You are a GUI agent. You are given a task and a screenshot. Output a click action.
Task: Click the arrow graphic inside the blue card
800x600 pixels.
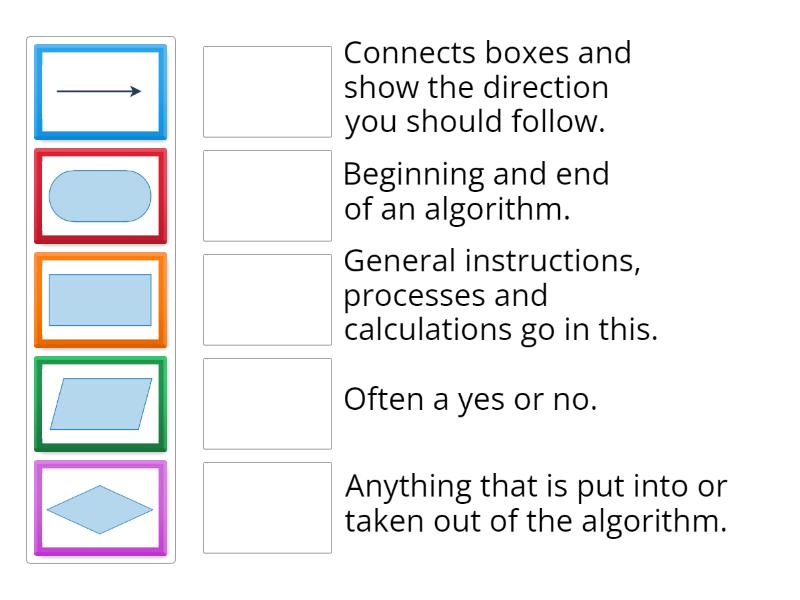(x=100, y=90)
